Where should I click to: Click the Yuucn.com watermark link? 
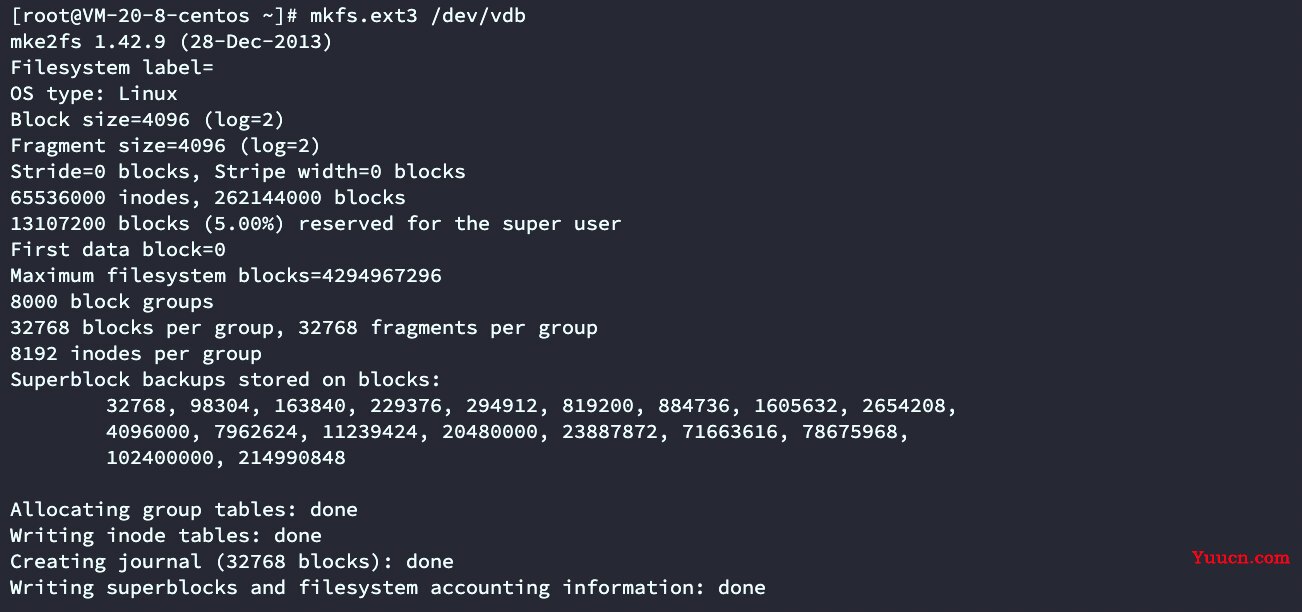click(x=1240, y=558)
